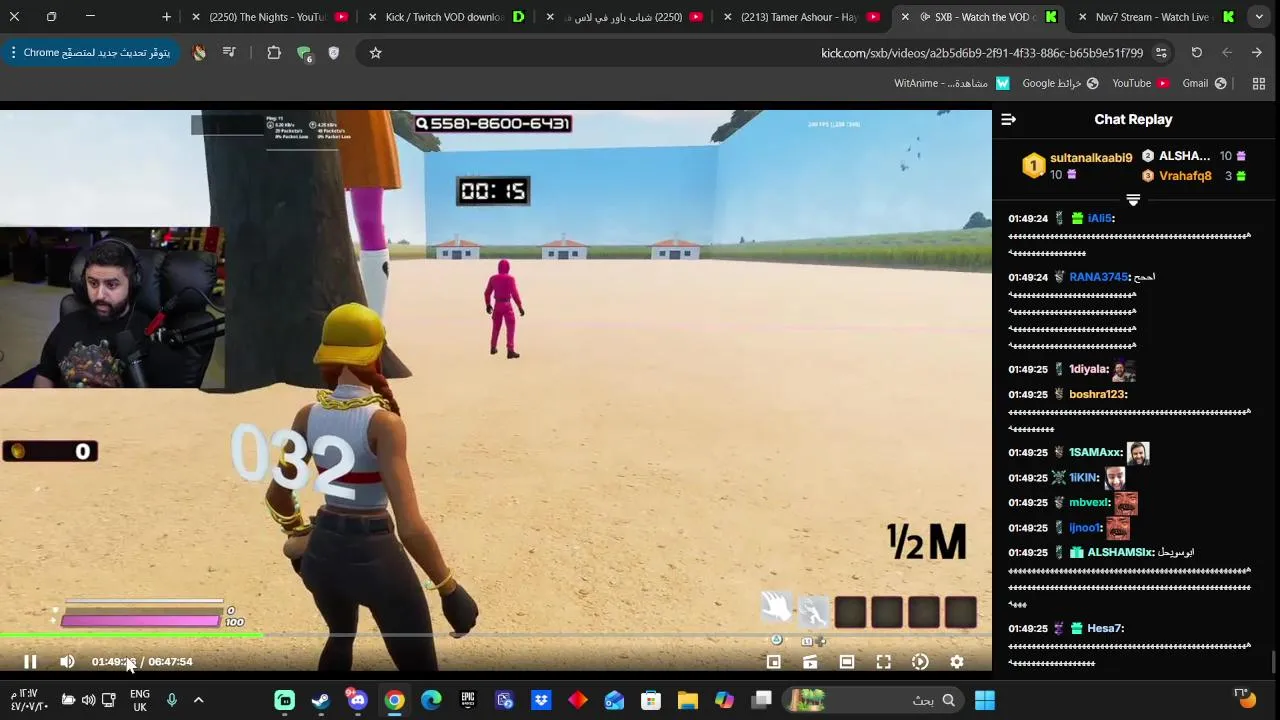Open the Chrome three-dot menu
Viewport: 1280px width, 720px height.
(x=12, y=53)
